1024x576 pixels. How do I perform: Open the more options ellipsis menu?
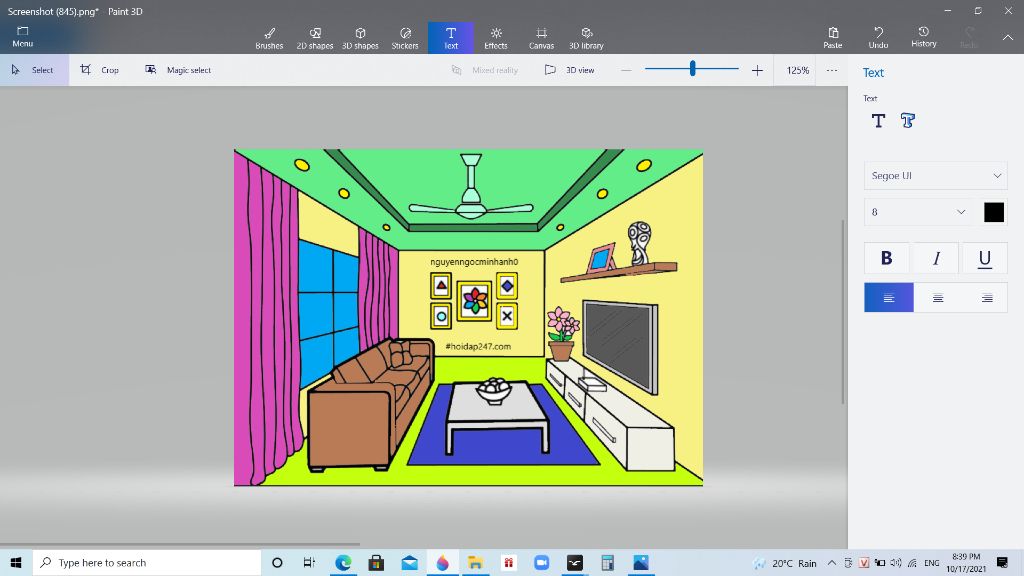click(x=831, y=70)
